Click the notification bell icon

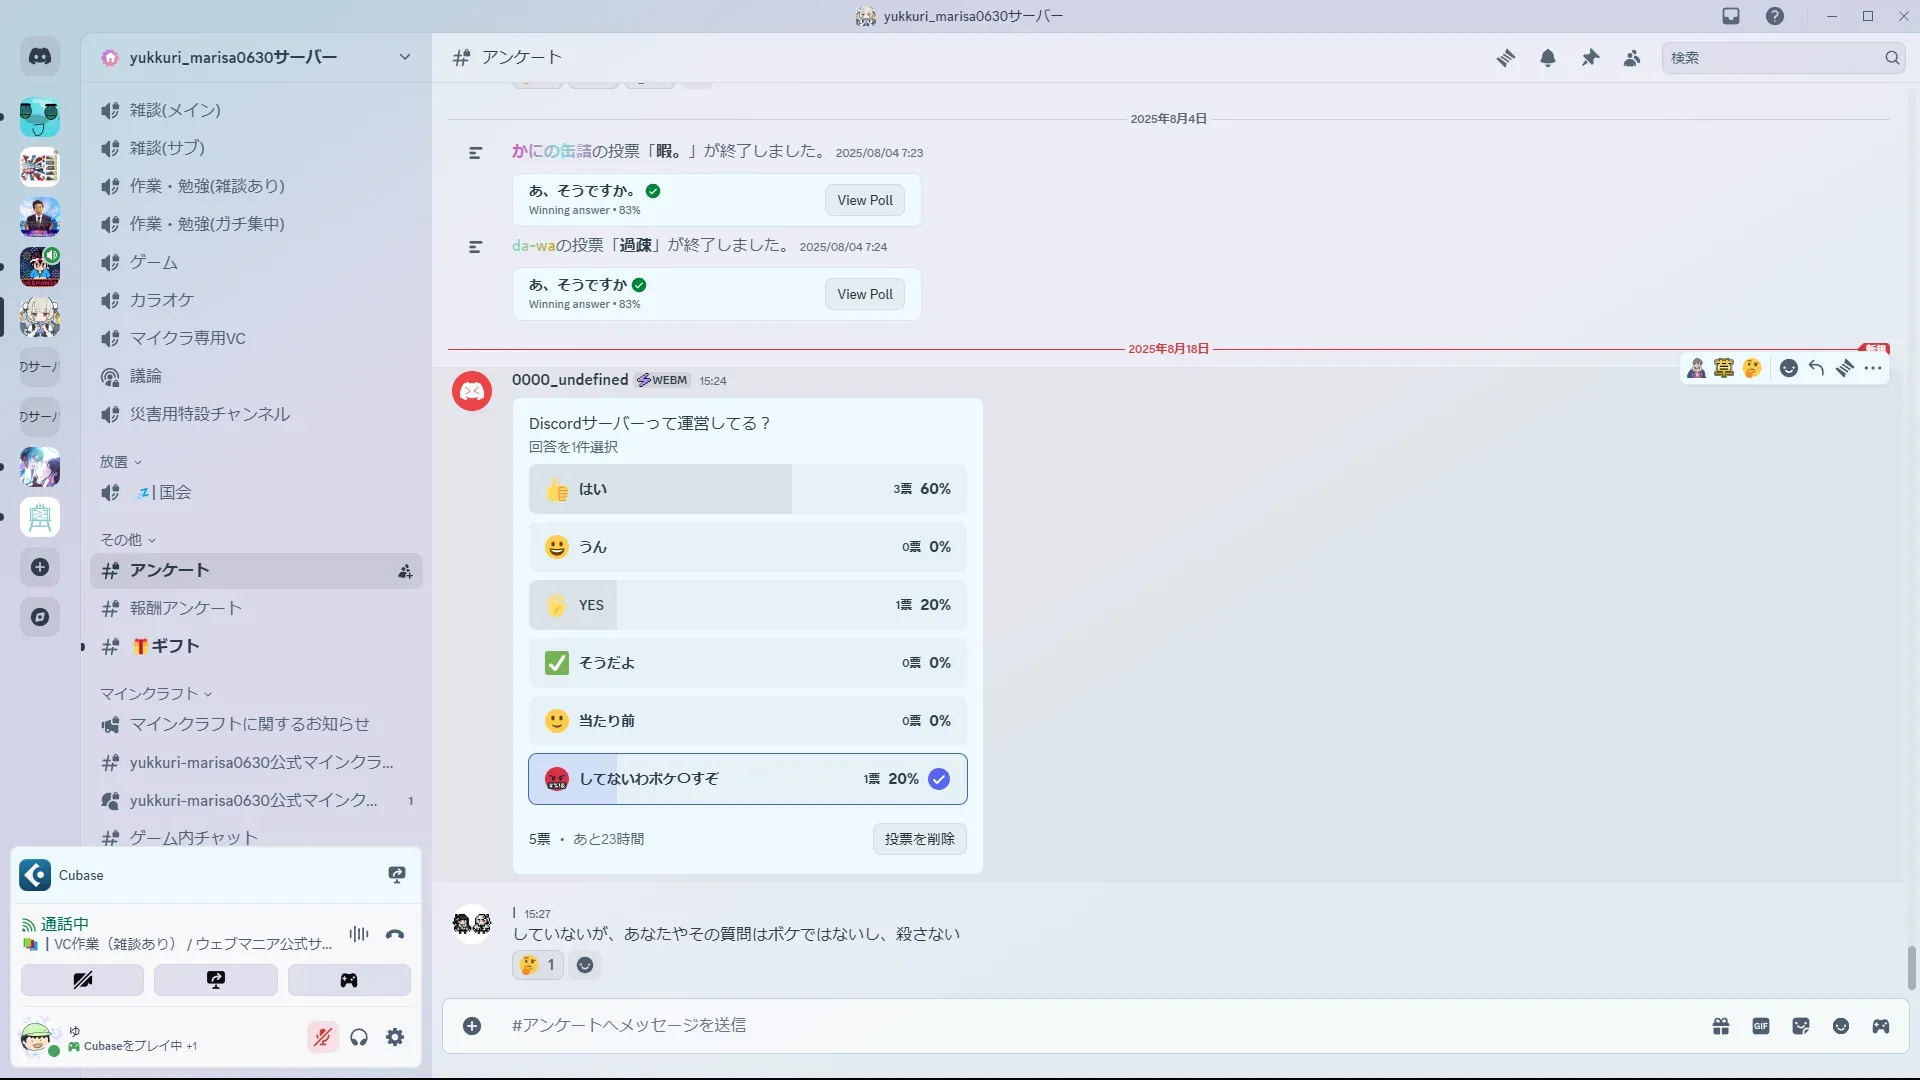coord(1548,58)
